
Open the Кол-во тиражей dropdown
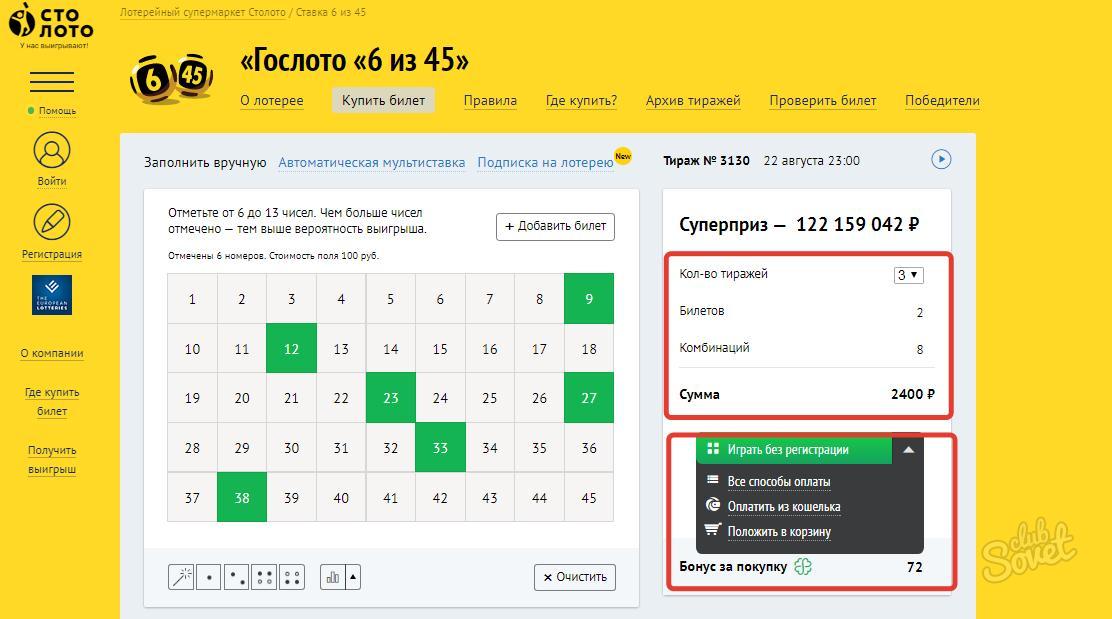click(x=908, y=274)
